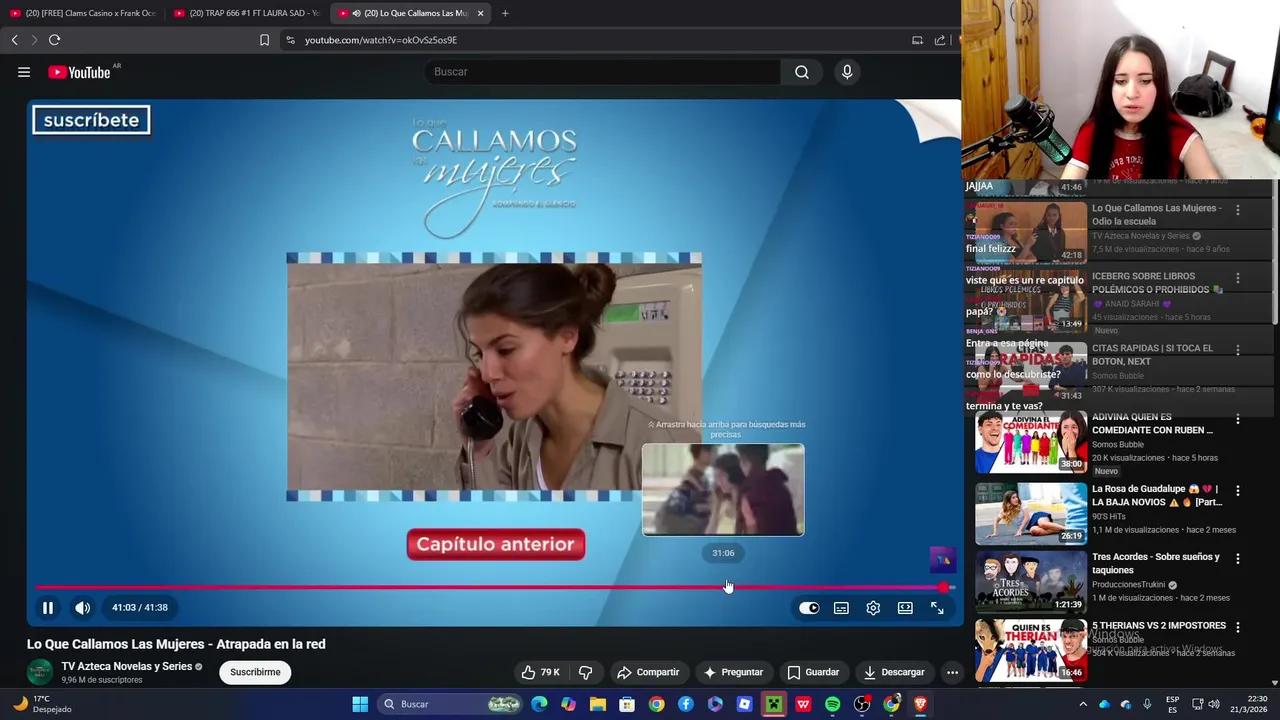Click the Descargar download button
This screenshot has width=1280, height=720.
pos(894,672)
